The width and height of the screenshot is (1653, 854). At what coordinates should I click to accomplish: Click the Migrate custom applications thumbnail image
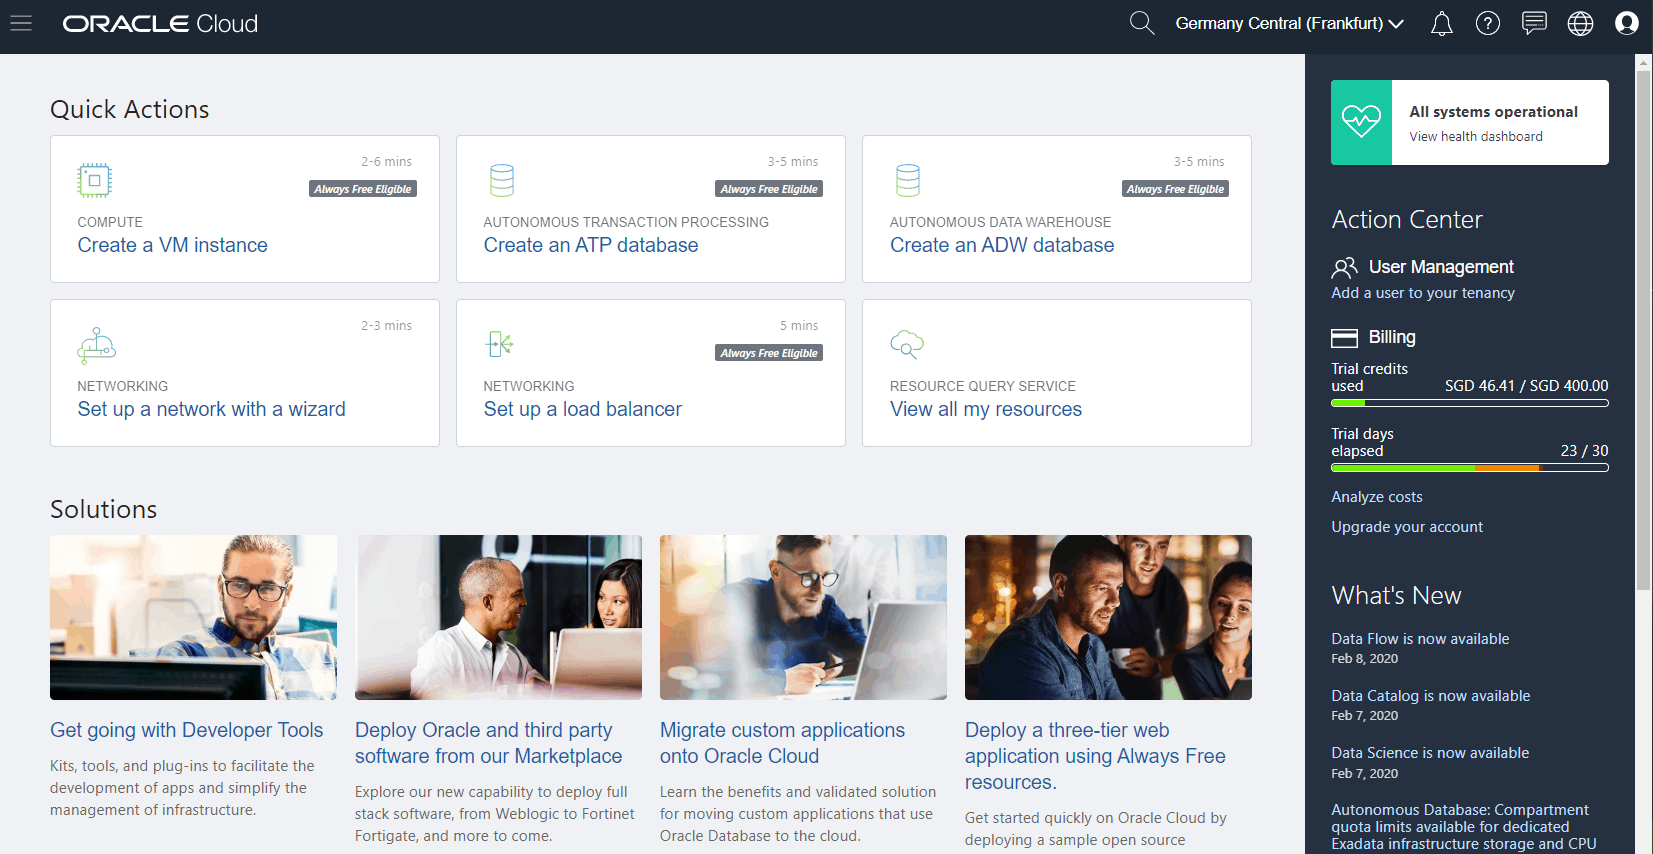click(803, 617)
